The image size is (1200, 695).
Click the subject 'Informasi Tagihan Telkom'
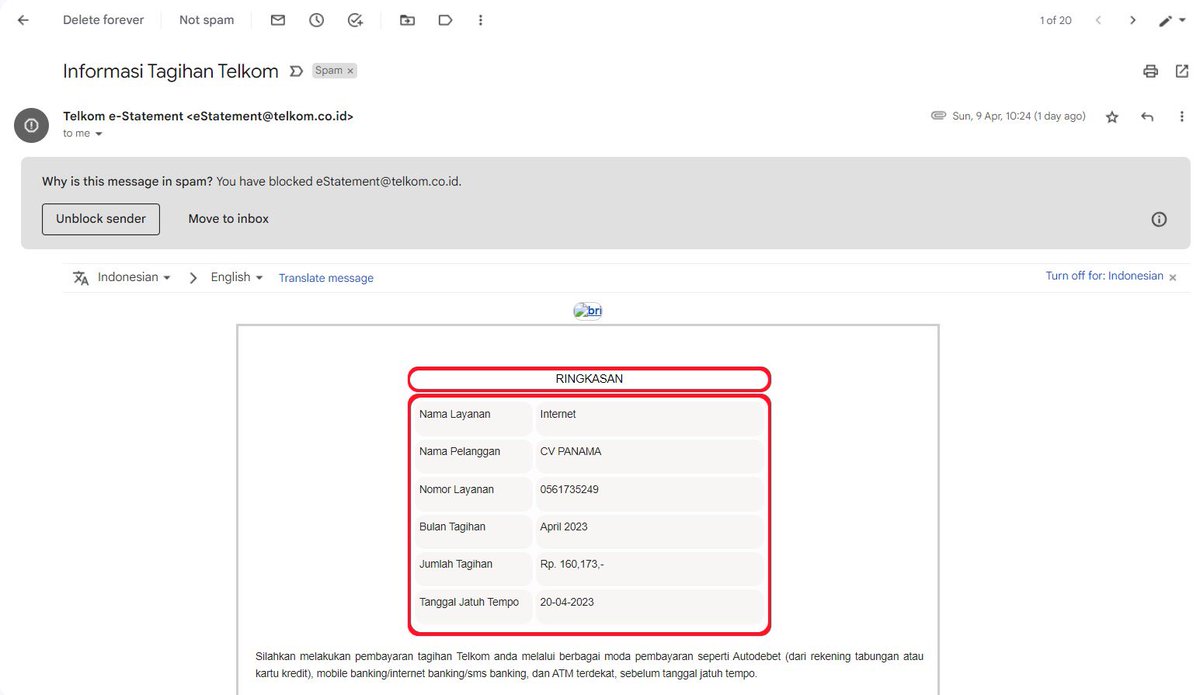coord(170,71)
